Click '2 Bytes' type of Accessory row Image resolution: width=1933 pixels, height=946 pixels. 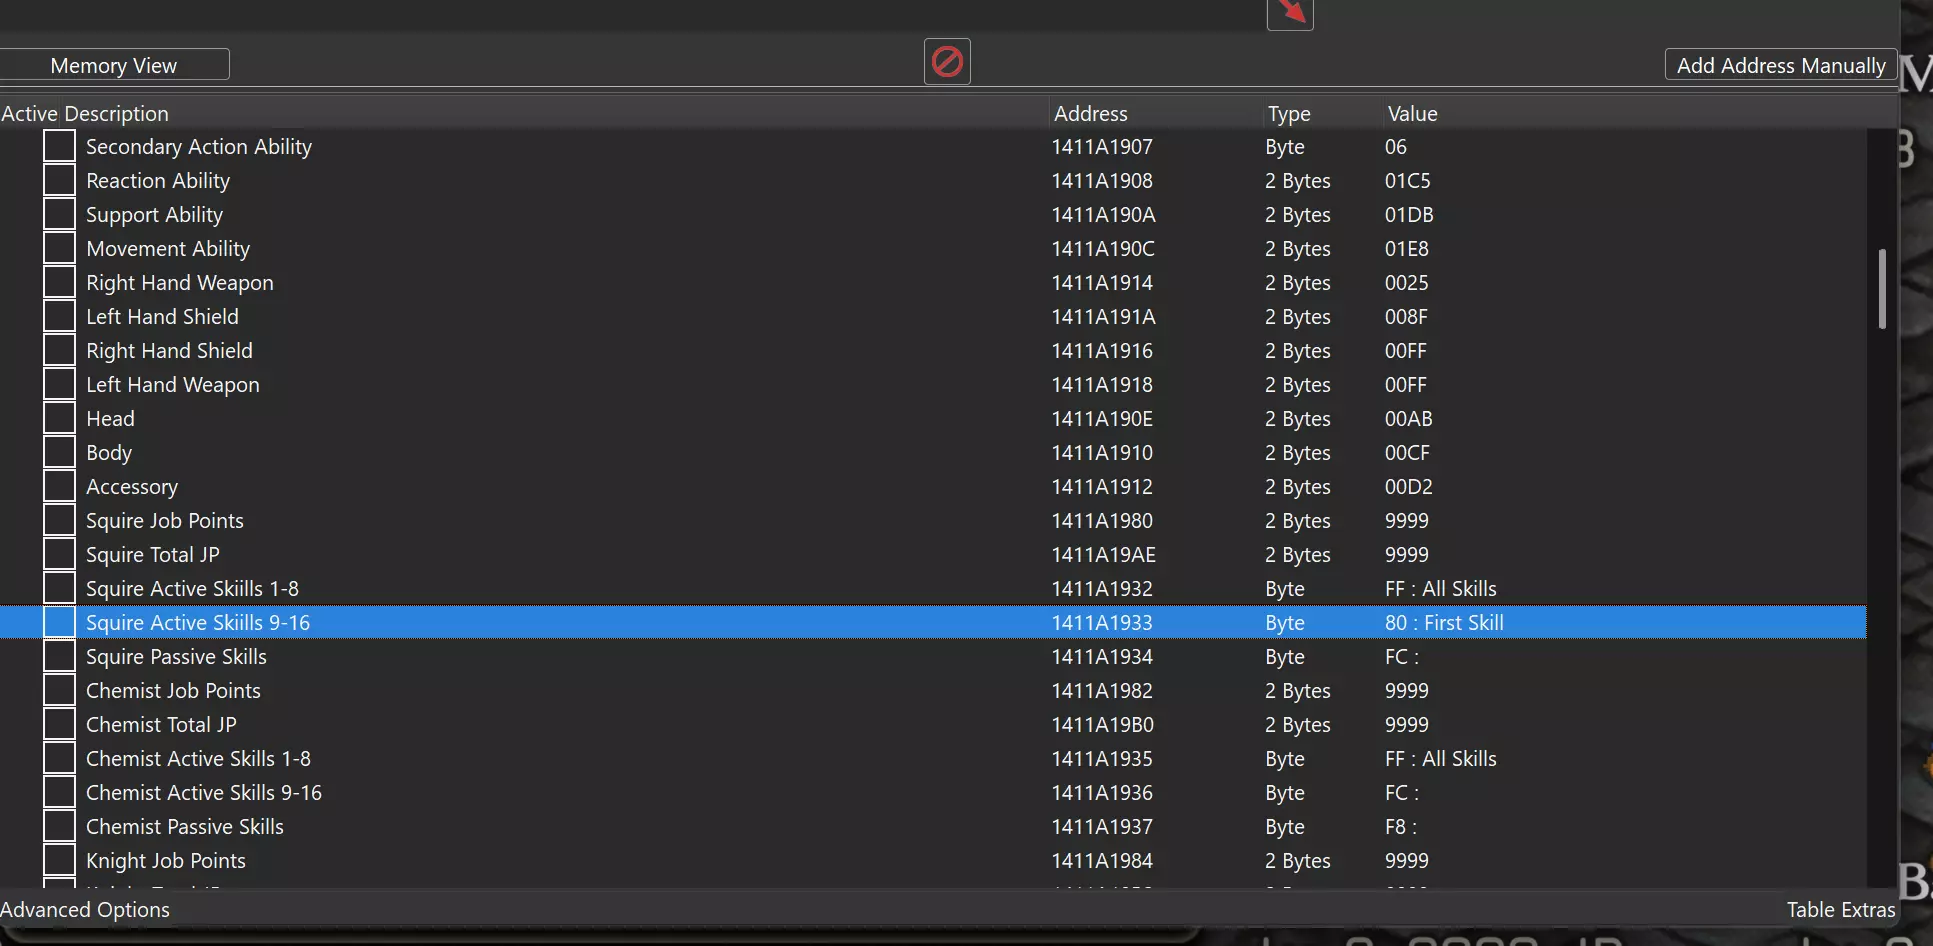1298,487
